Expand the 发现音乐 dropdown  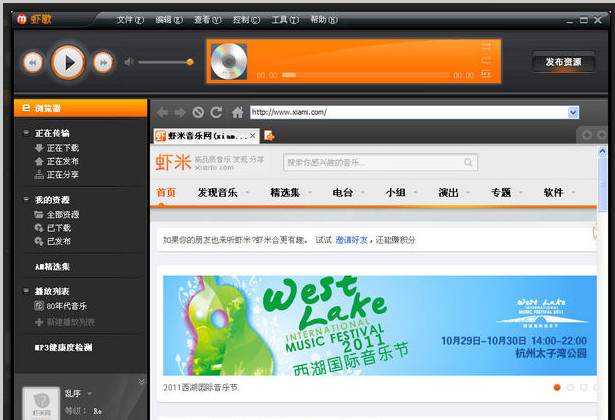click(x=247, y=193)
